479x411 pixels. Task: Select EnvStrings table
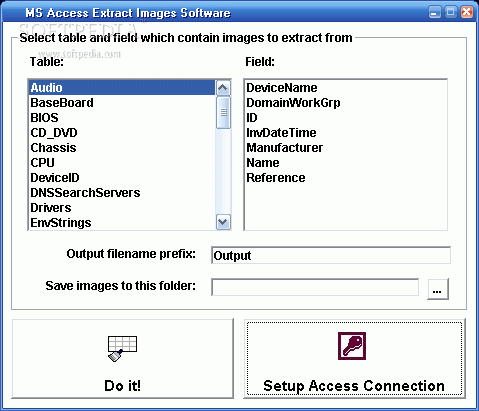pos(122,223)
